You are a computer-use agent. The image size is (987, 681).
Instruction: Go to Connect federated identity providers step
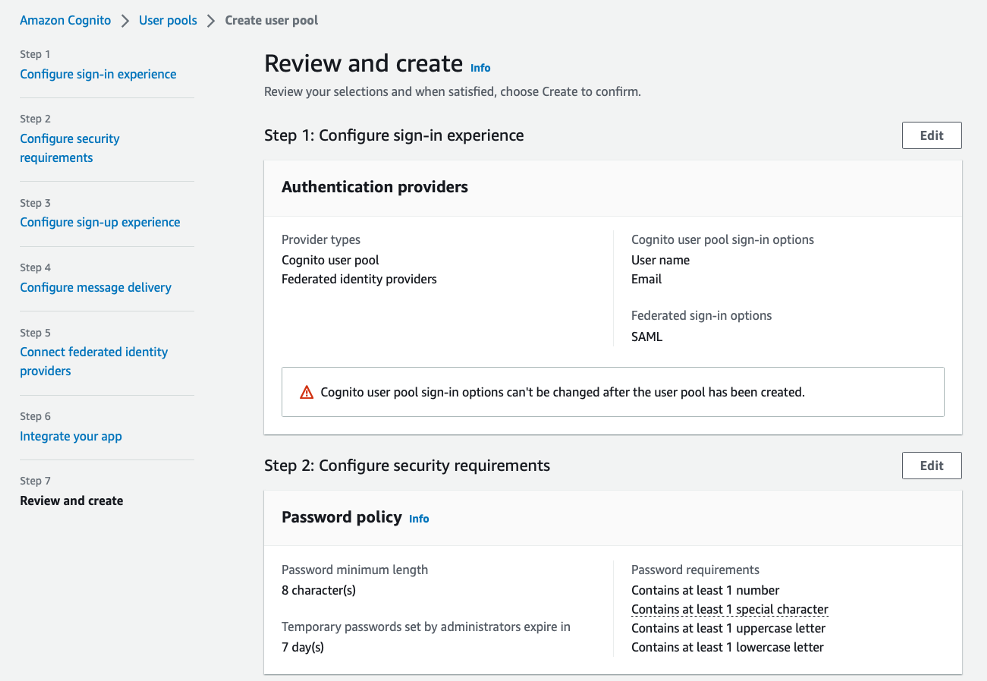tap(94, 361)
